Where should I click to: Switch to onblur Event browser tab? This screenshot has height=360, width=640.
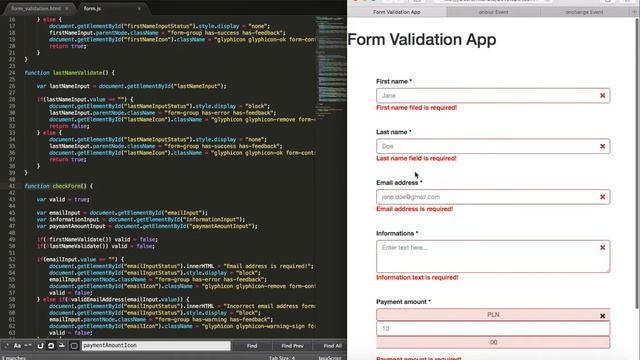click(493, 12)
